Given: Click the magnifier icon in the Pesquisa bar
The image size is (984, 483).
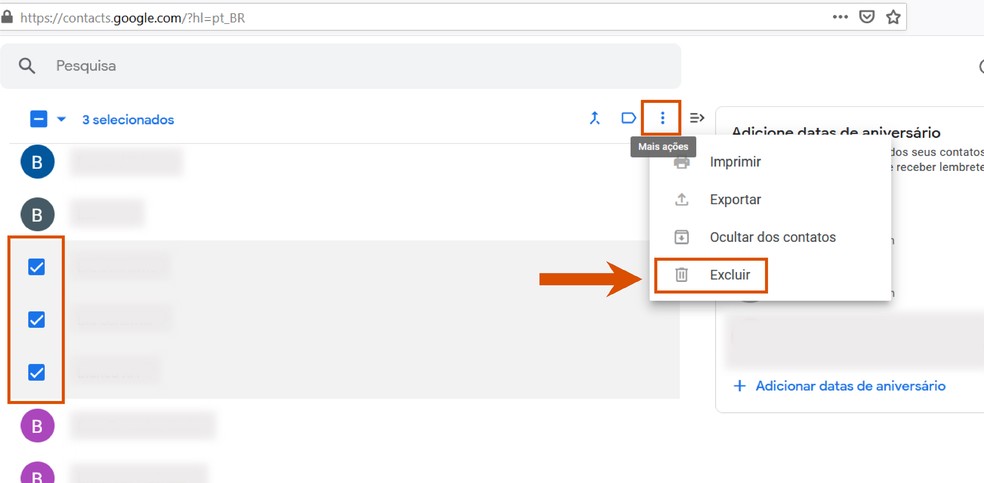Looking at the screenshot, I should [x=28, y=66].
